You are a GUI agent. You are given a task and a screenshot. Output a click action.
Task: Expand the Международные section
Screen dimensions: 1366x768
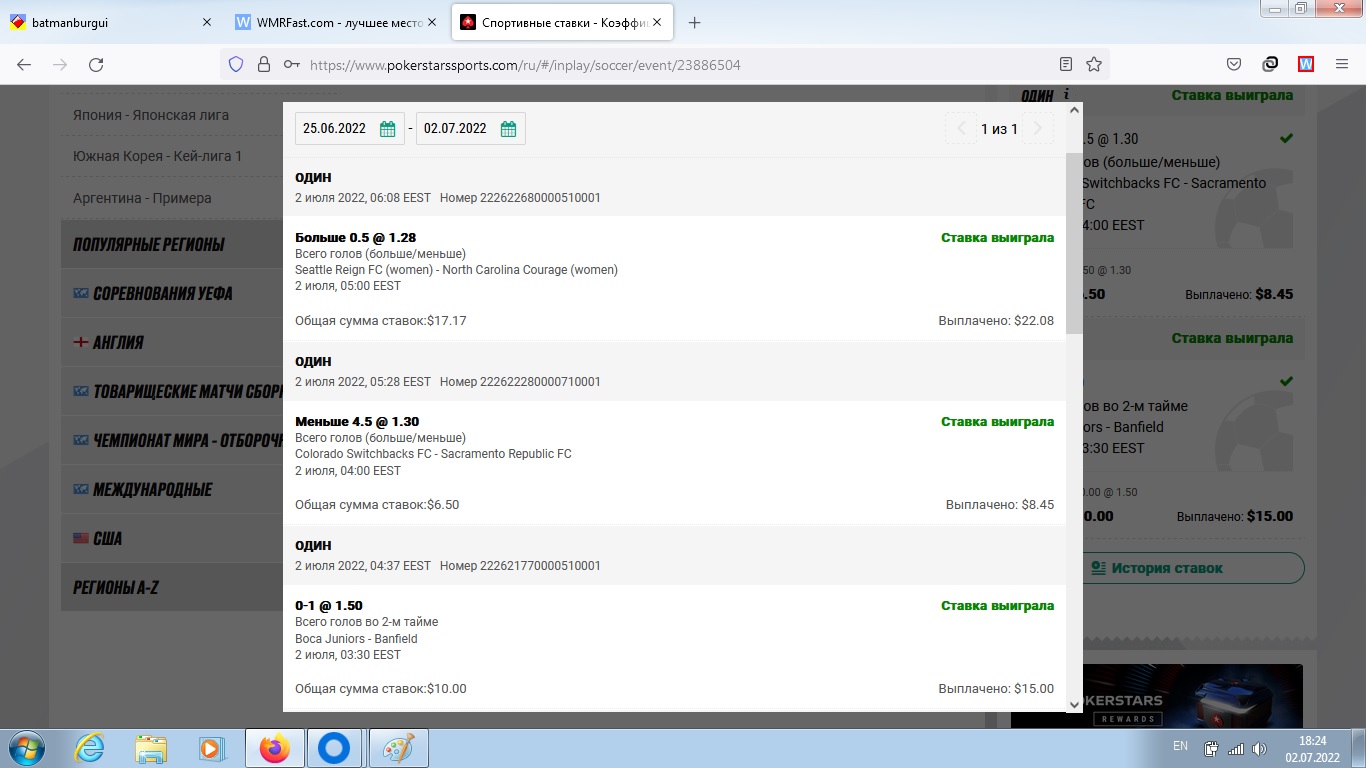(171, 489)
